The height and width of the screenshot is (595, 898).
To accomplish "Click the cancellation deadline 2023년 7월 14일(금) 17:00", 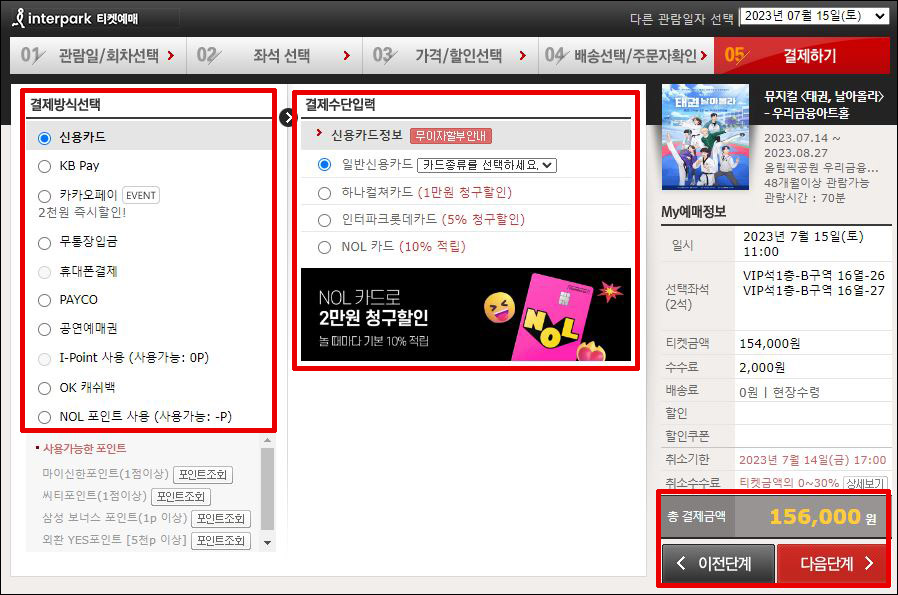I will coord(813,460).
